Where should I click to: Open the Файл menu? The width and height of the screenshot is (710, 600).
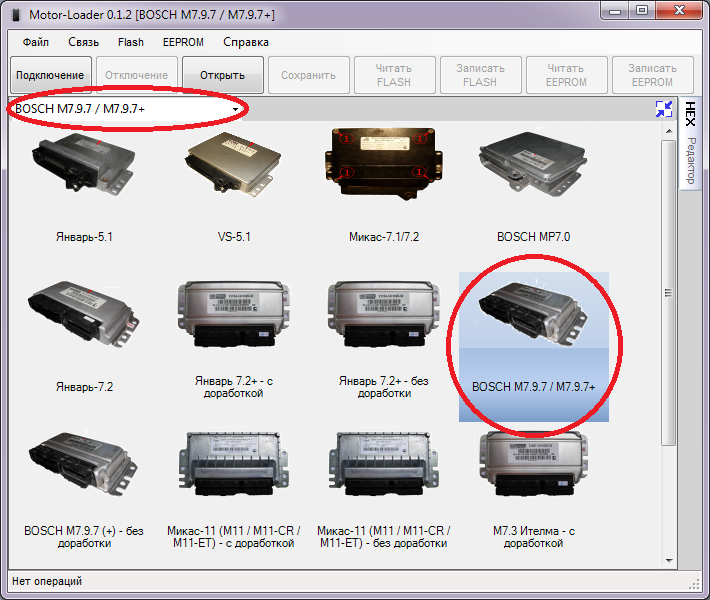(x=36, y=42)
